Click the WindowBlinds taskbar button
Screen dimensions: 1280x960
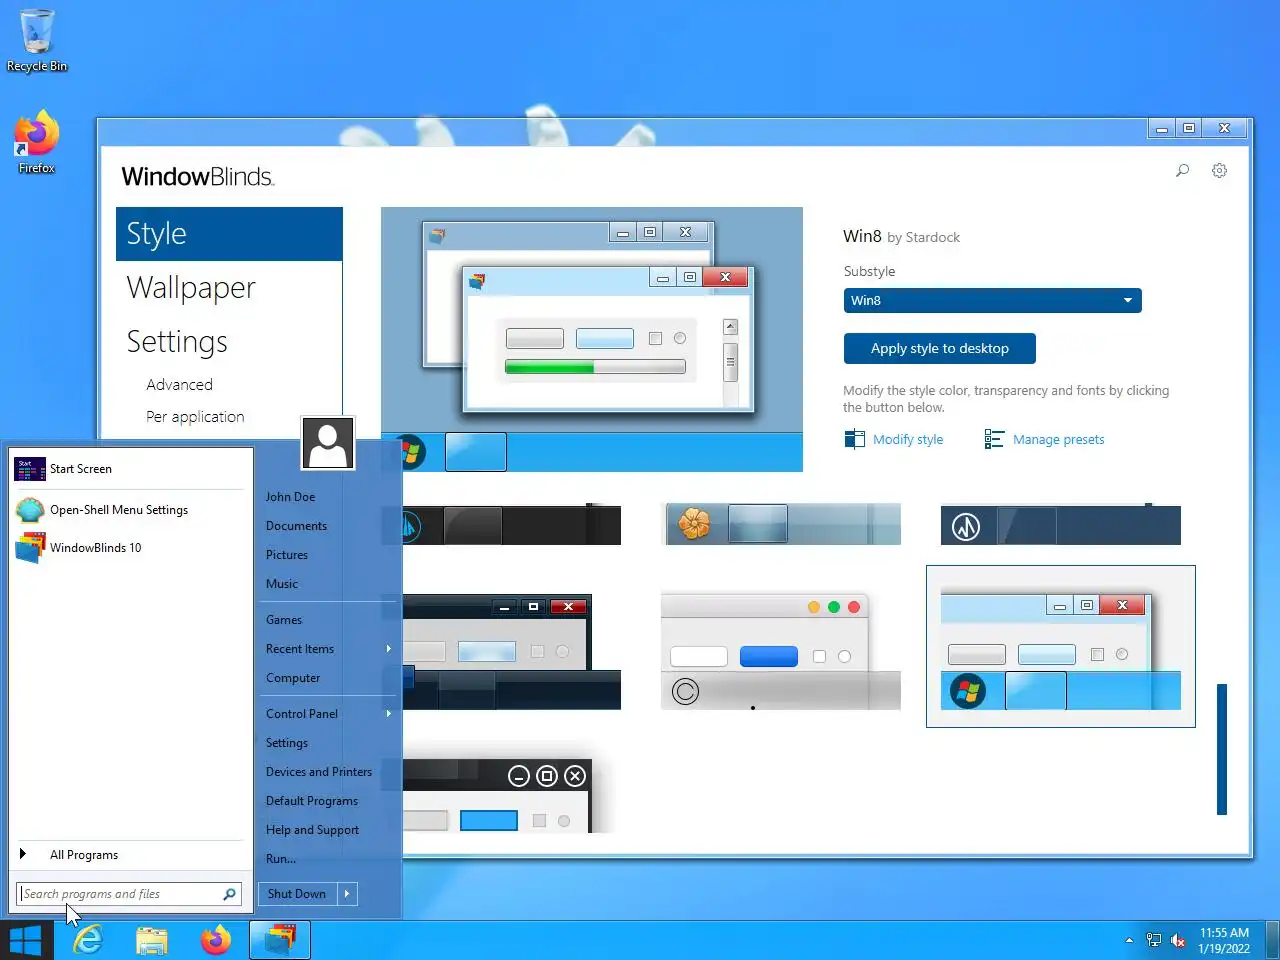pos(280,940)
